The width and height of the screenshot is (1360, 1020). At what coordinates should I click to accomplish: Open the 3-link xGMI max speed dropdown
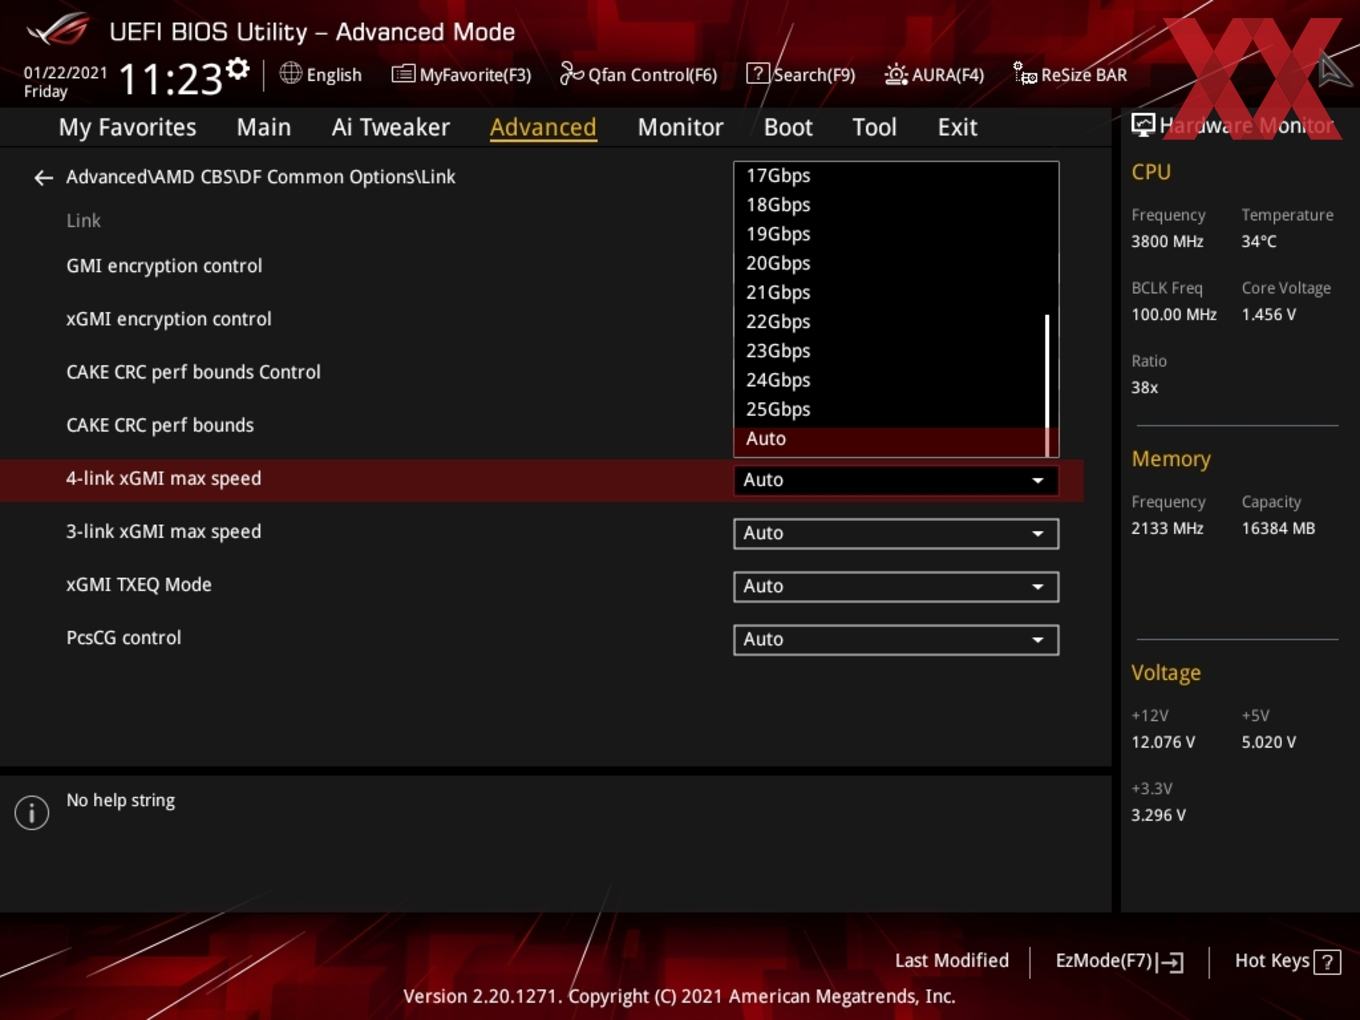[x=895, y=533]
